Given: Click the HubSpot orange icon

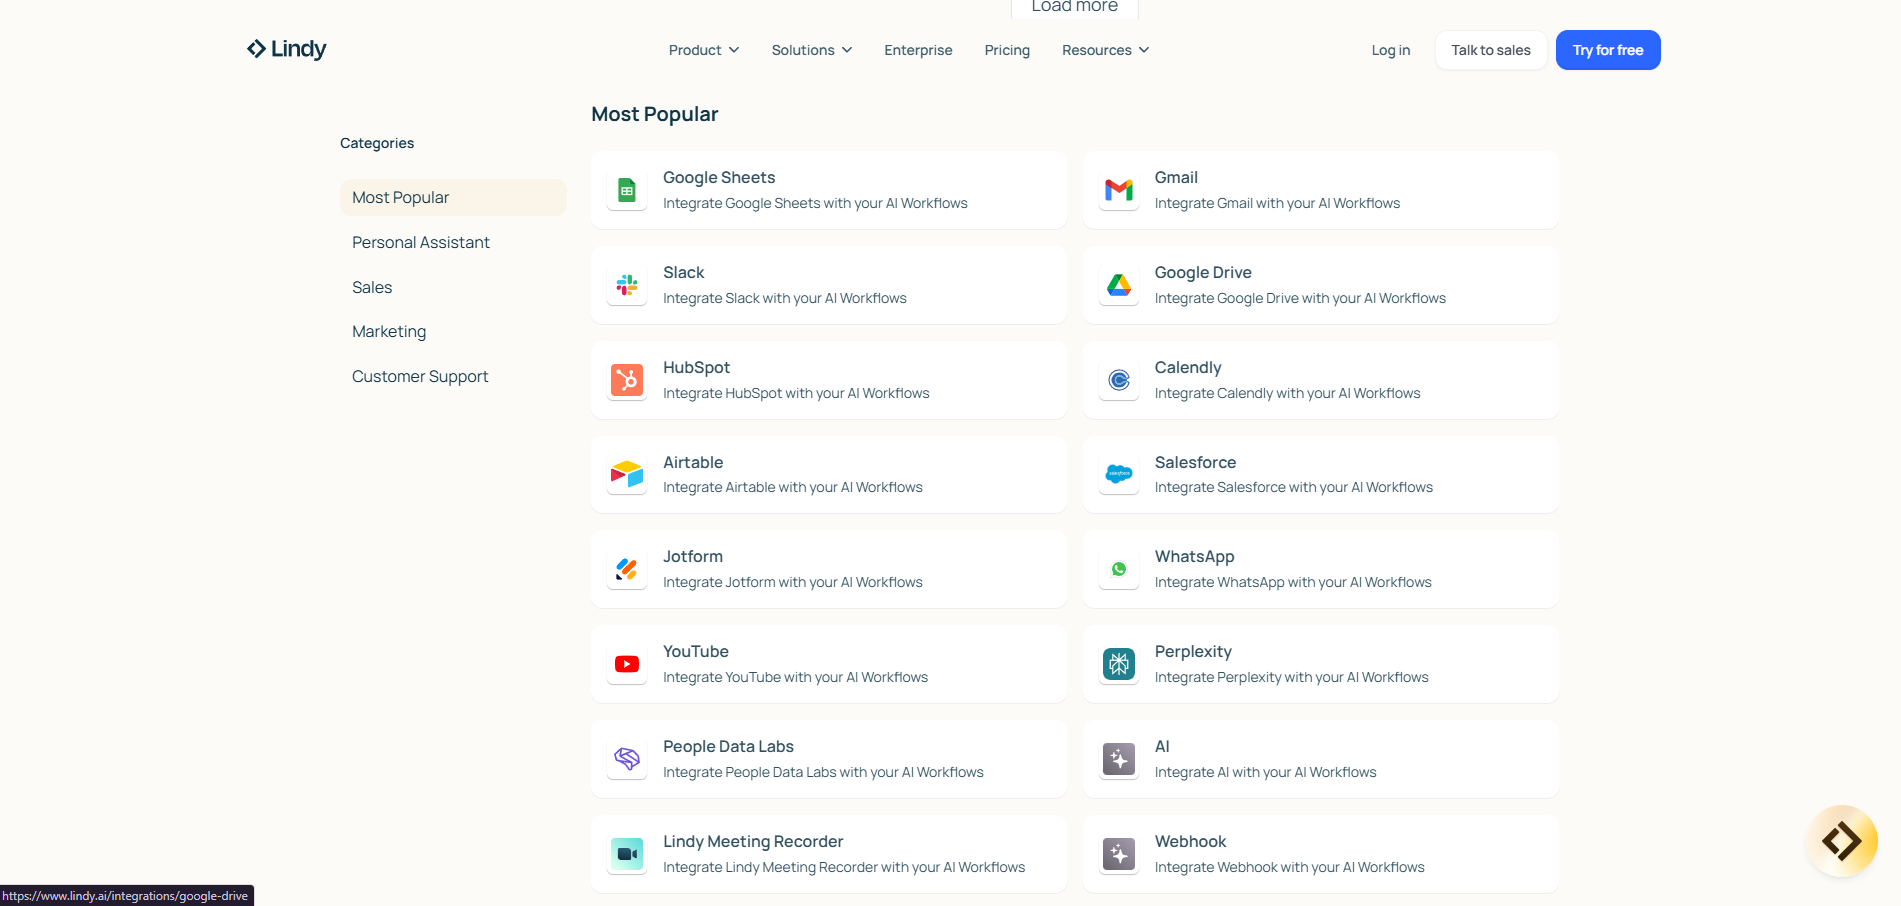Looking at the screenshot, I should click(627, 380).
